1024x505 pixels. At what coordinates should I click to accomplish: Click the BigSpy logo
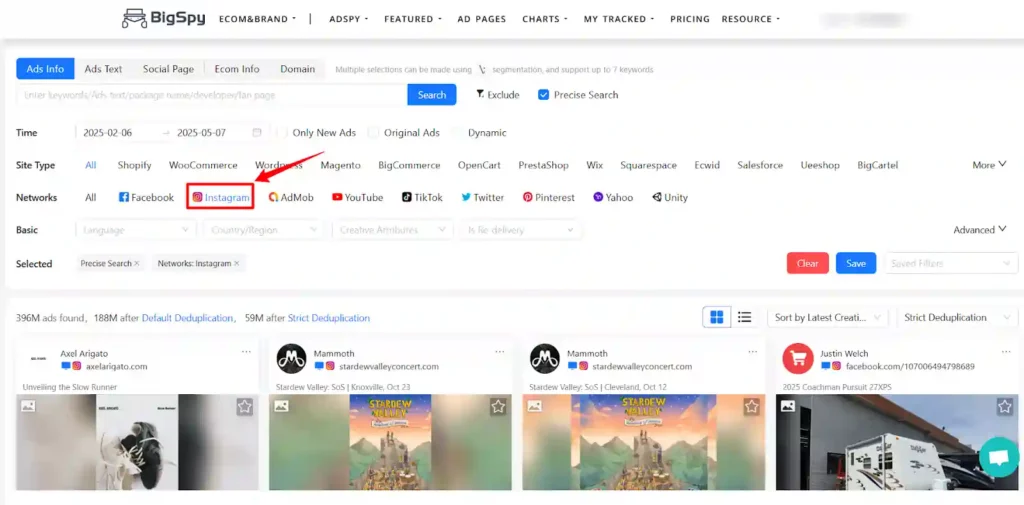[x=164, y=18]
